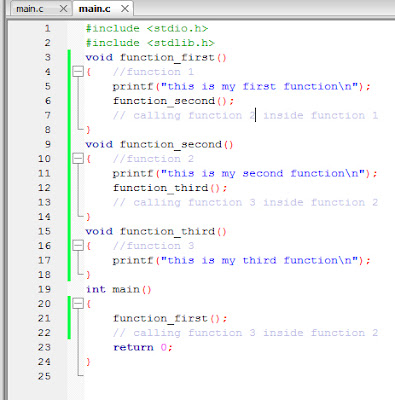Close the inactive main.c tab

tap(63, 9)
